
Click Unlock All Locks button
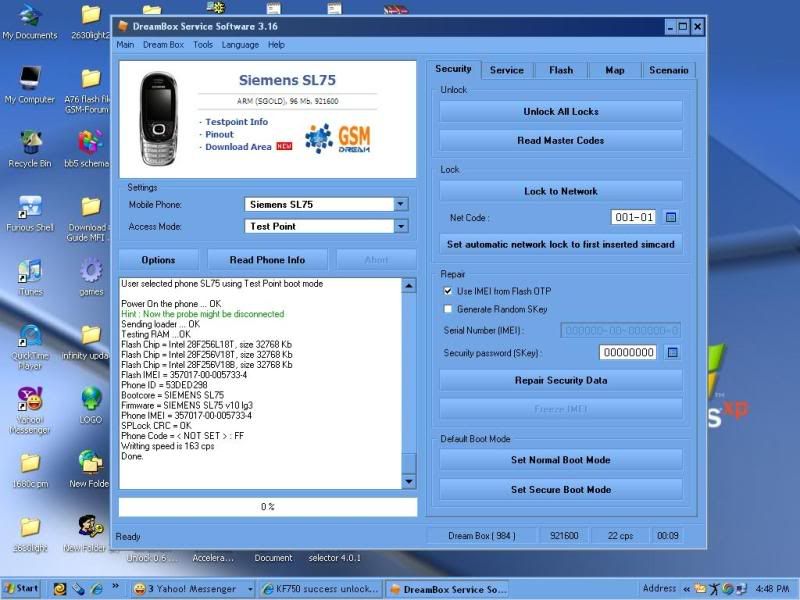[561, 111]
